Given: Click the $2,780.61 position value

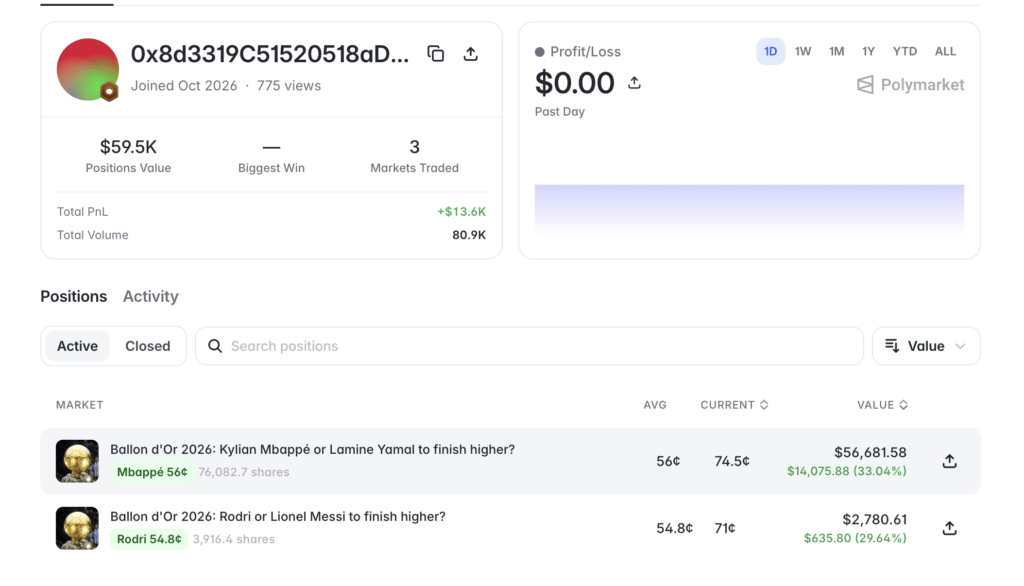Looking at the screenshot, I should [x=874, y=519].
